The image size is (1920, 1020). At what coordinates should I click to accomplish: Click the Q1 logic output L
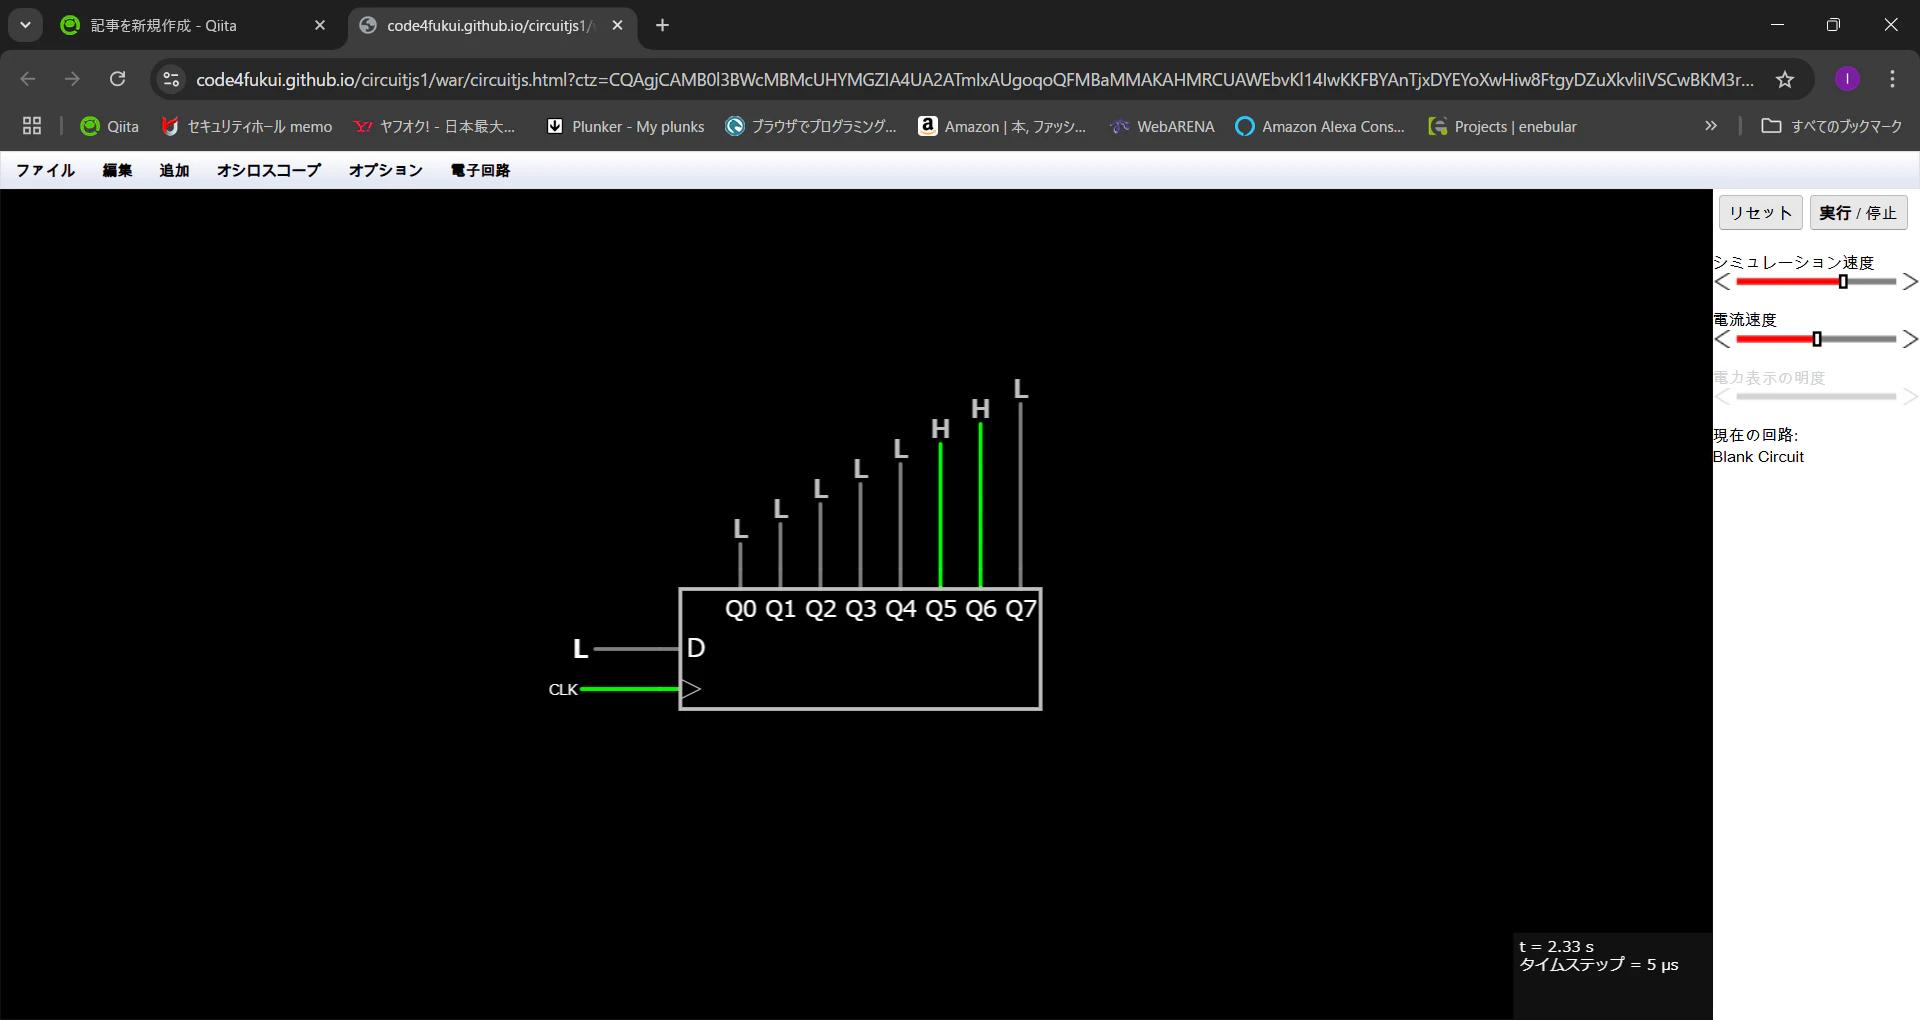point(780,509)
